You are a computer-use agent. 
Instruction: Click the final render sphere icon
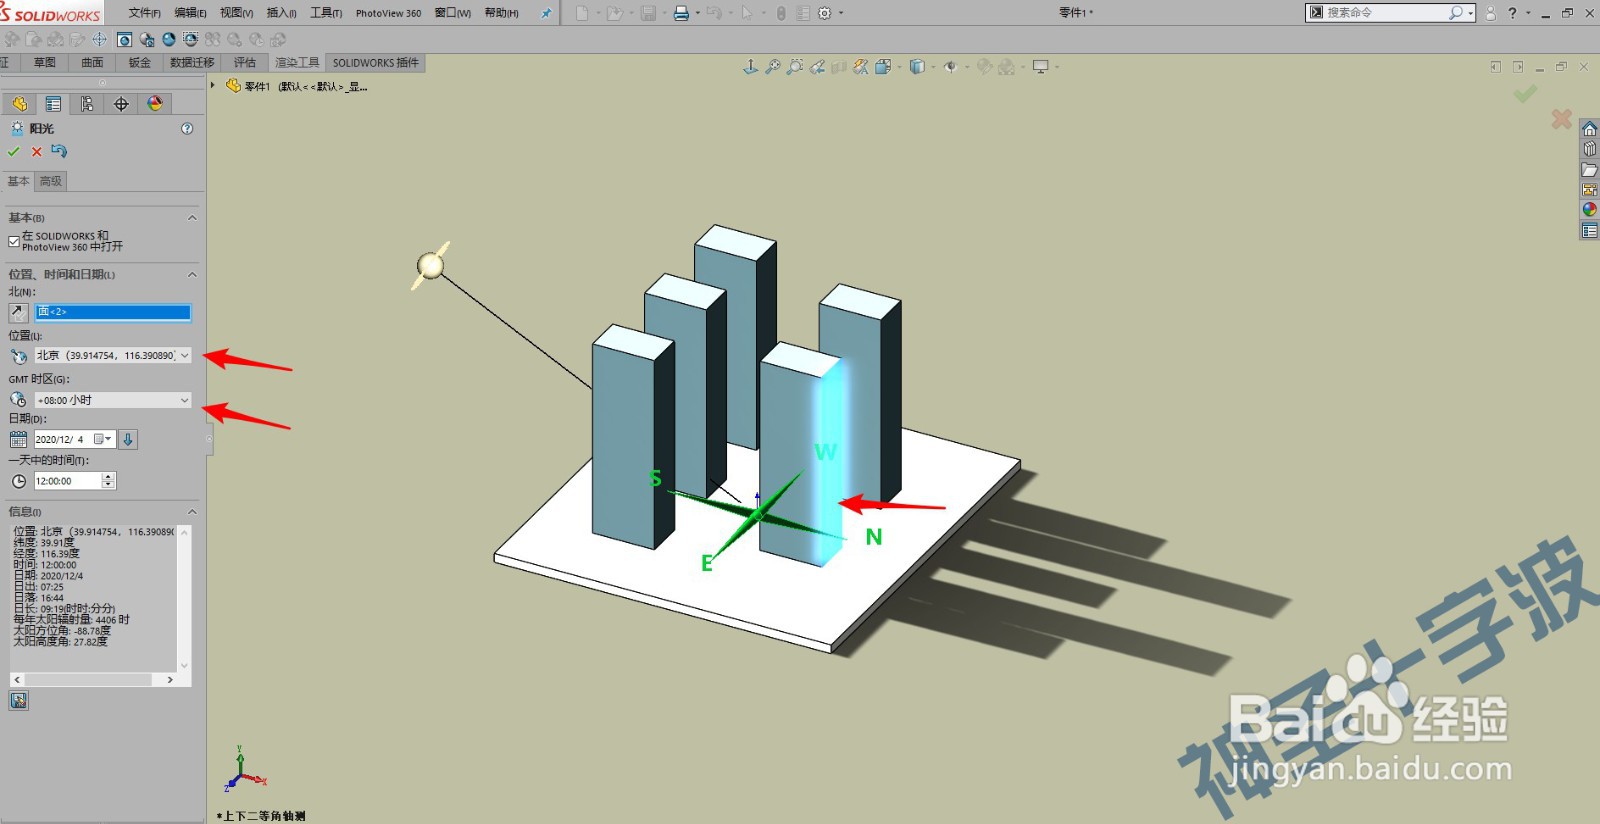coord(169,40)
